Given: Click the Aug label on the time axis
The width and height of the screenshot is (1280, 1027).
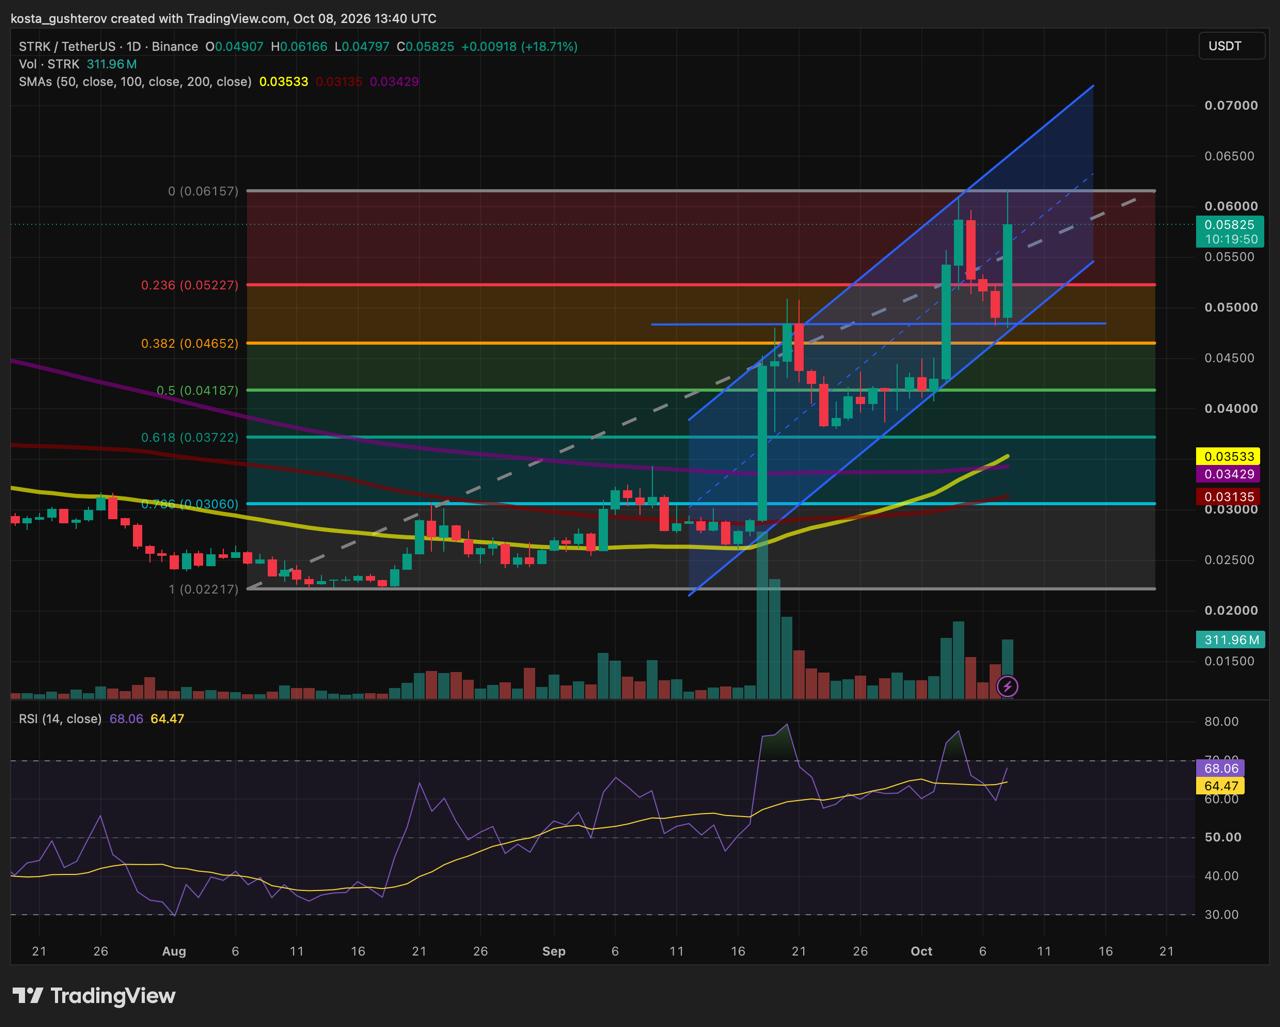Looking at the screenshot, I should pos(174,951).
